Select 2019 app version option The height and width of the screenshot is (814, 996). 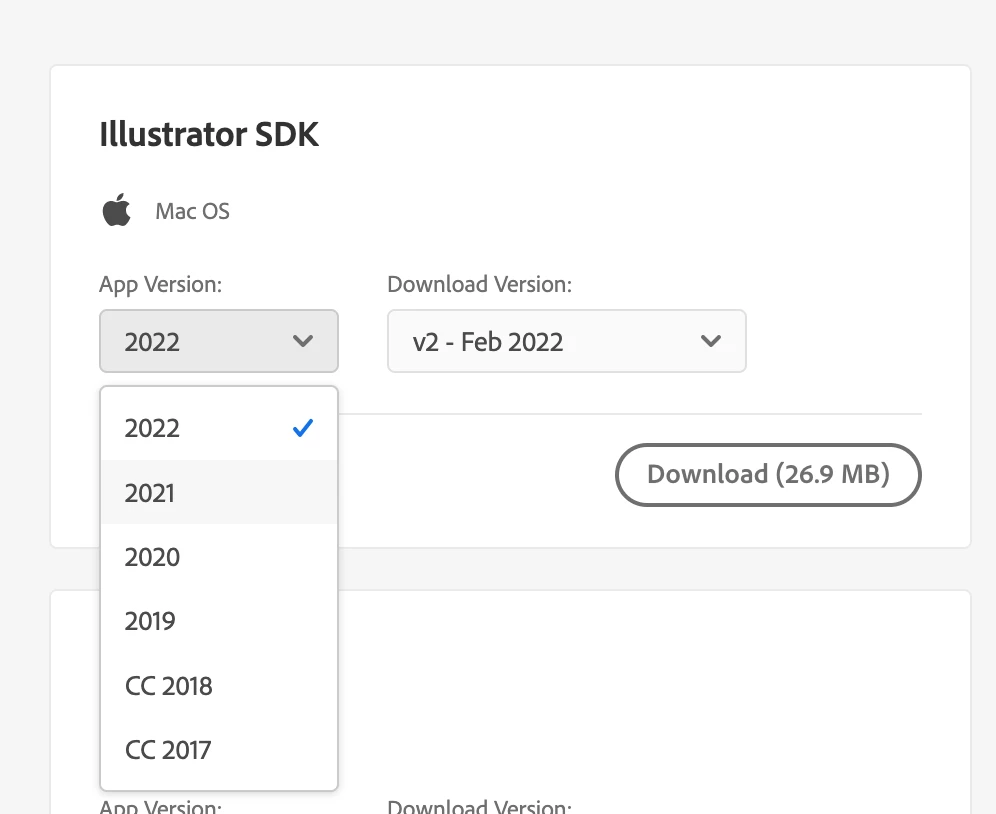pyautogui.click(x=219, y=621)
